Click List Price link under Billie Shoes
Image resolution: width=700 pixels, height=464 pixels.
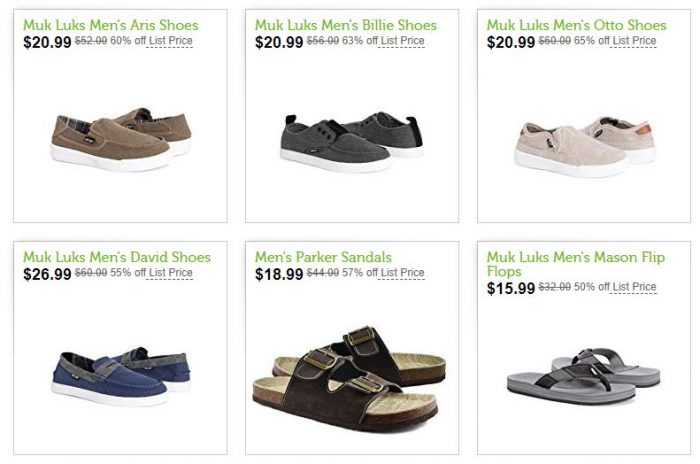[403, 41]
